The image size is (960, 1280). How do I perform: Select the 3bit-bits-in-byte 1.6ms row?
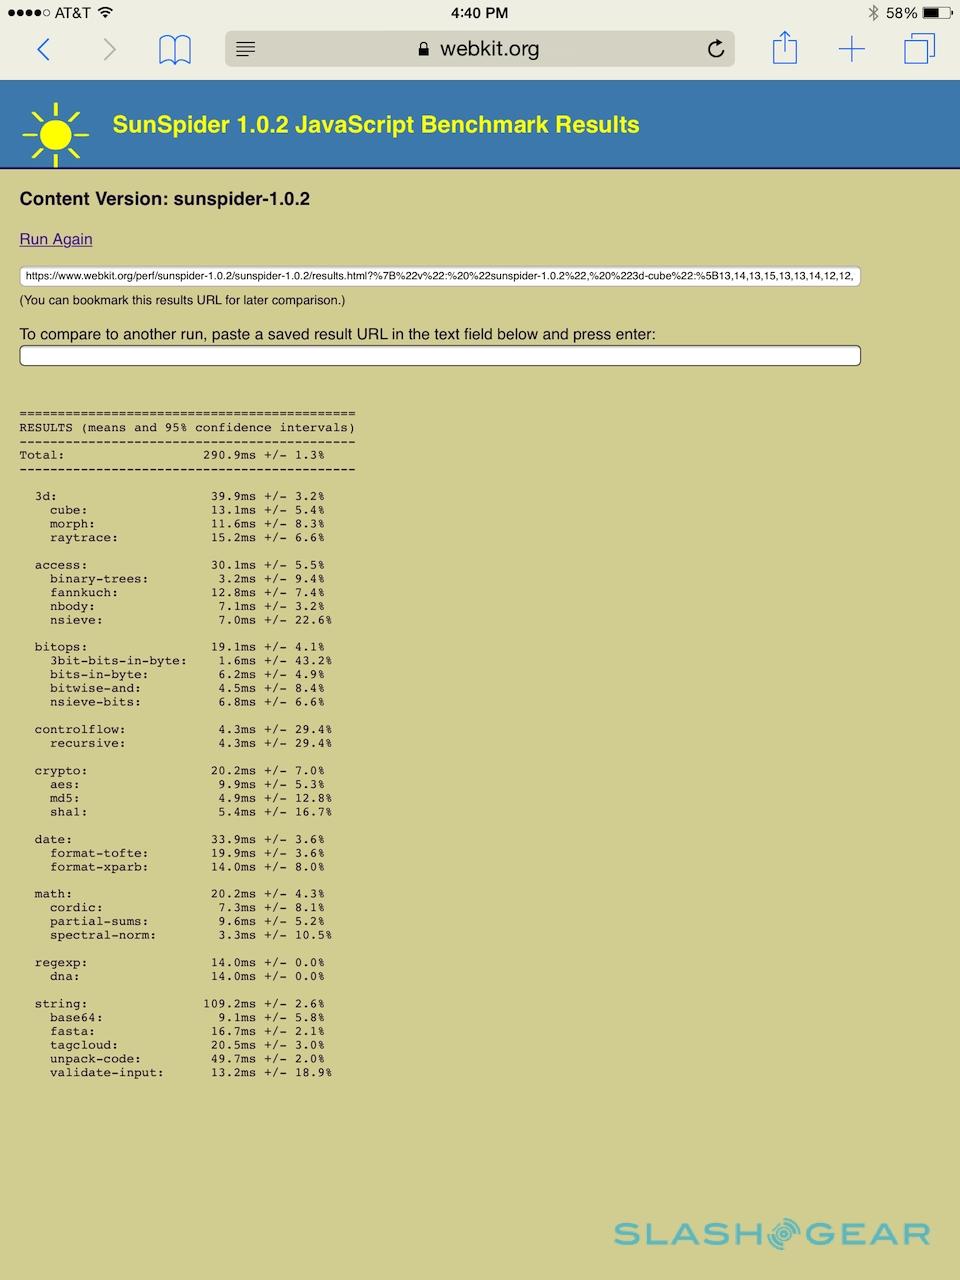click(x=191, y=661)
